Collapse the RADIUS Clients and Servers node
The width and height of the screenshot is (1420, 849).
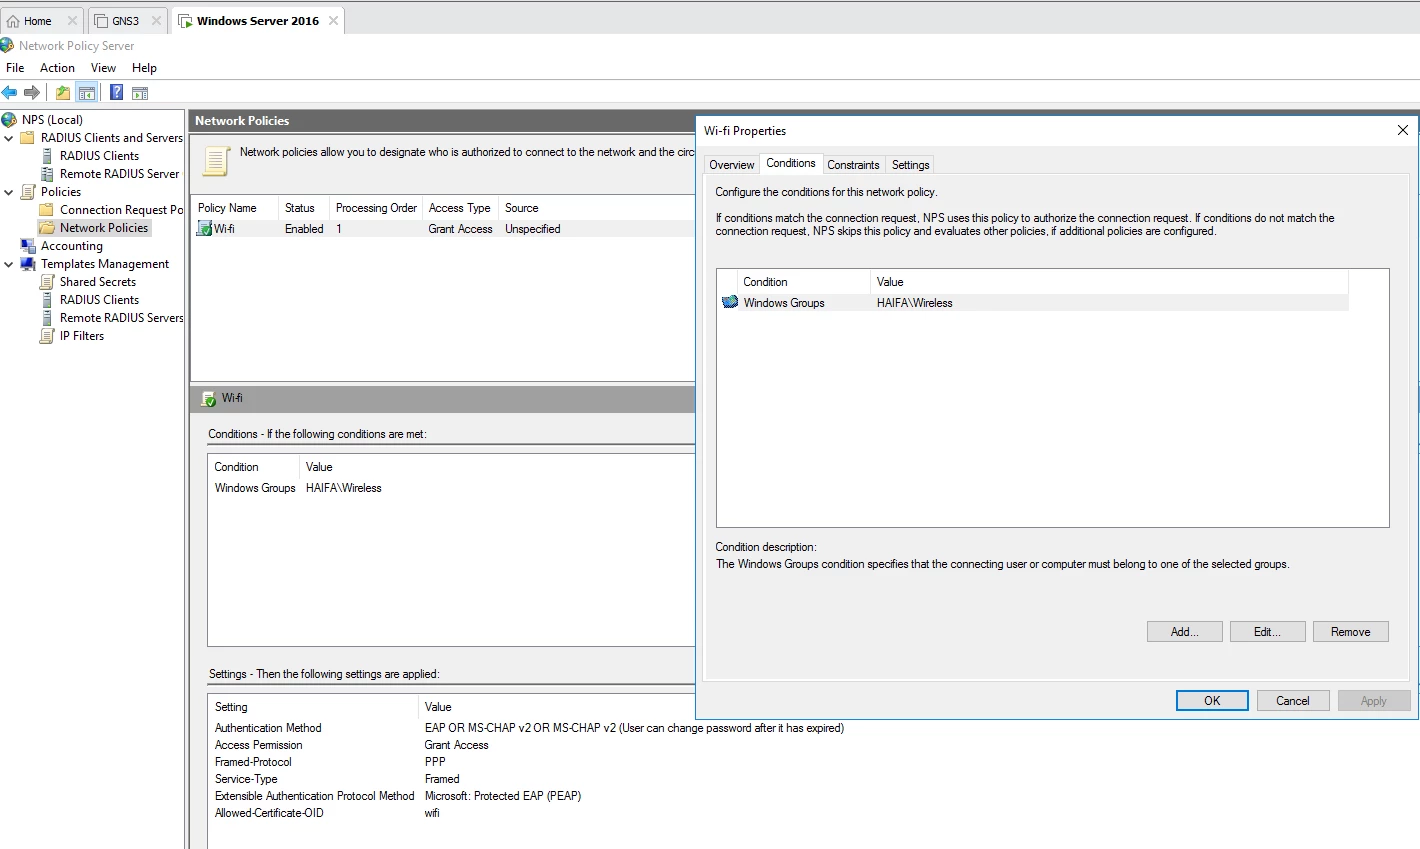(x=9, y=138)
